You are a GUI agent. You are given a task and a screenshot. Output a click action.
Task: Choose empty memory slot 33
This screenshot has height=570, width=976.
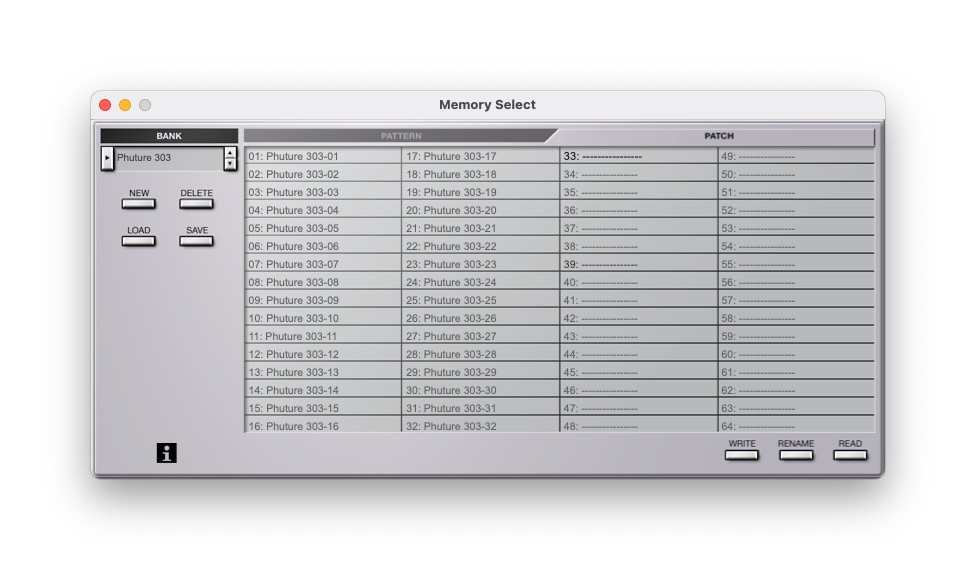pos(638,156)
